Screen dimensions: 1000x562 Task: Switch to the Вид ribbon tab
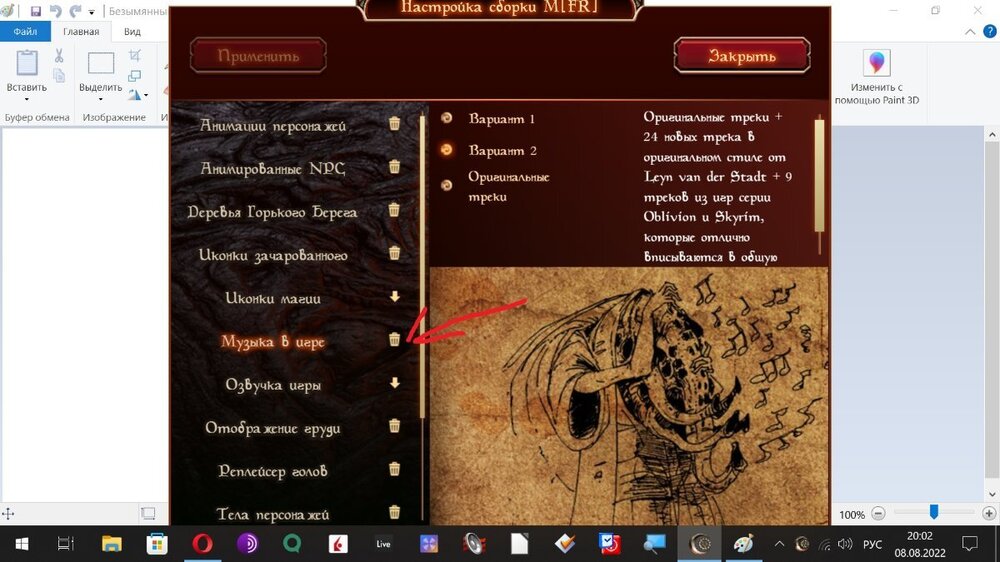click(x=132, y=31)
